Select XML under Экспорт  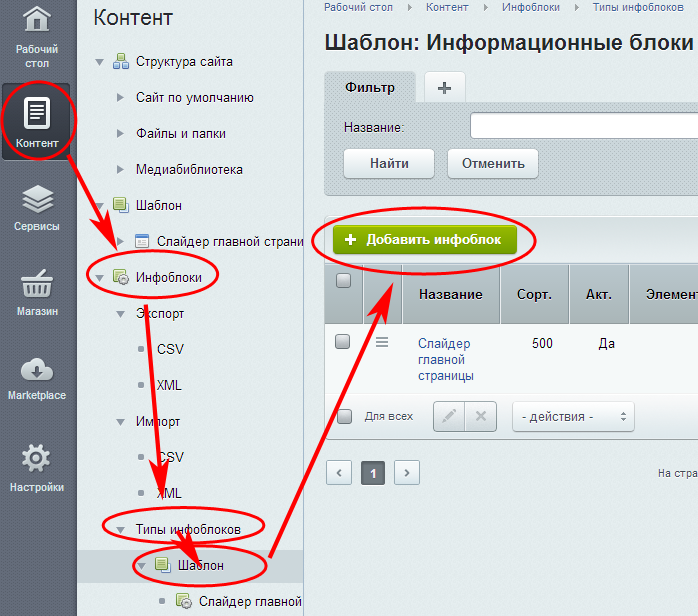tap(169, 385)
